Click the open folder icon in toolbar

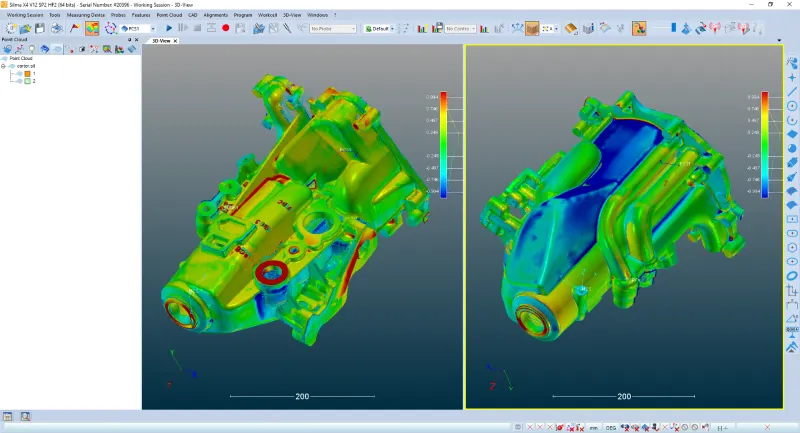click(x=26, y=28)
